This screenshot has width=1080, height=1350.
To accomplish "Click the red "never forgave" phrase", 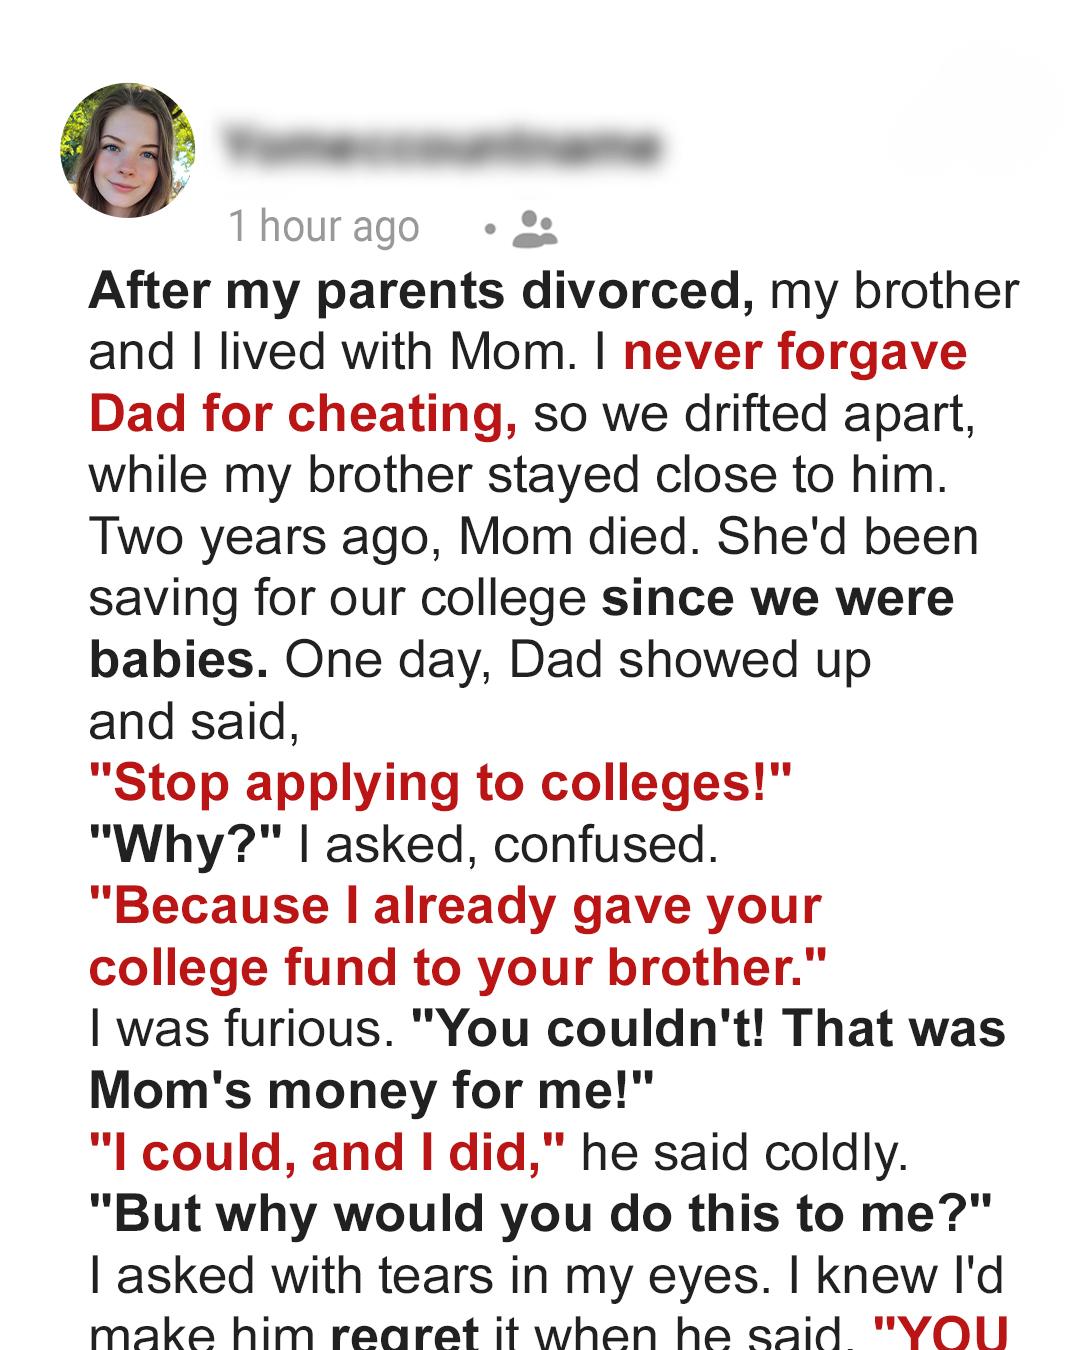I will [x=795, y=352].
